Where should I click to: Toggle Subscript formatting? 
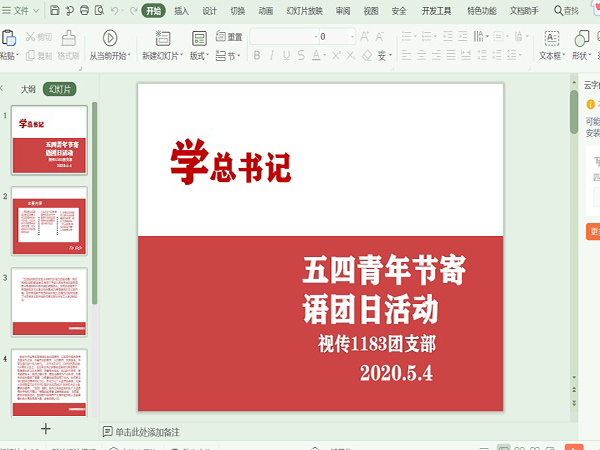point(351,56)
